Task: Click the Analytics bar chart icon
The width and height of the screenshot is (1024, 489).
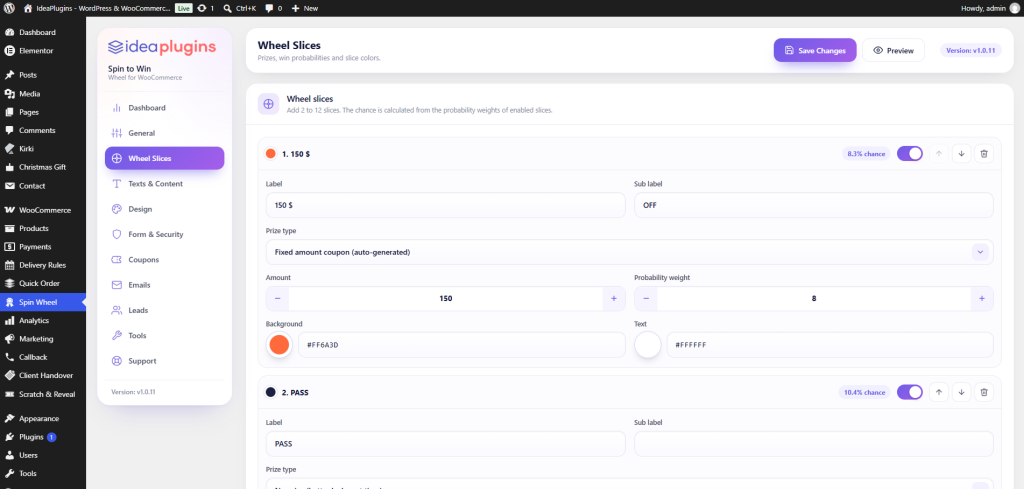Action: [x=10, y=321]
